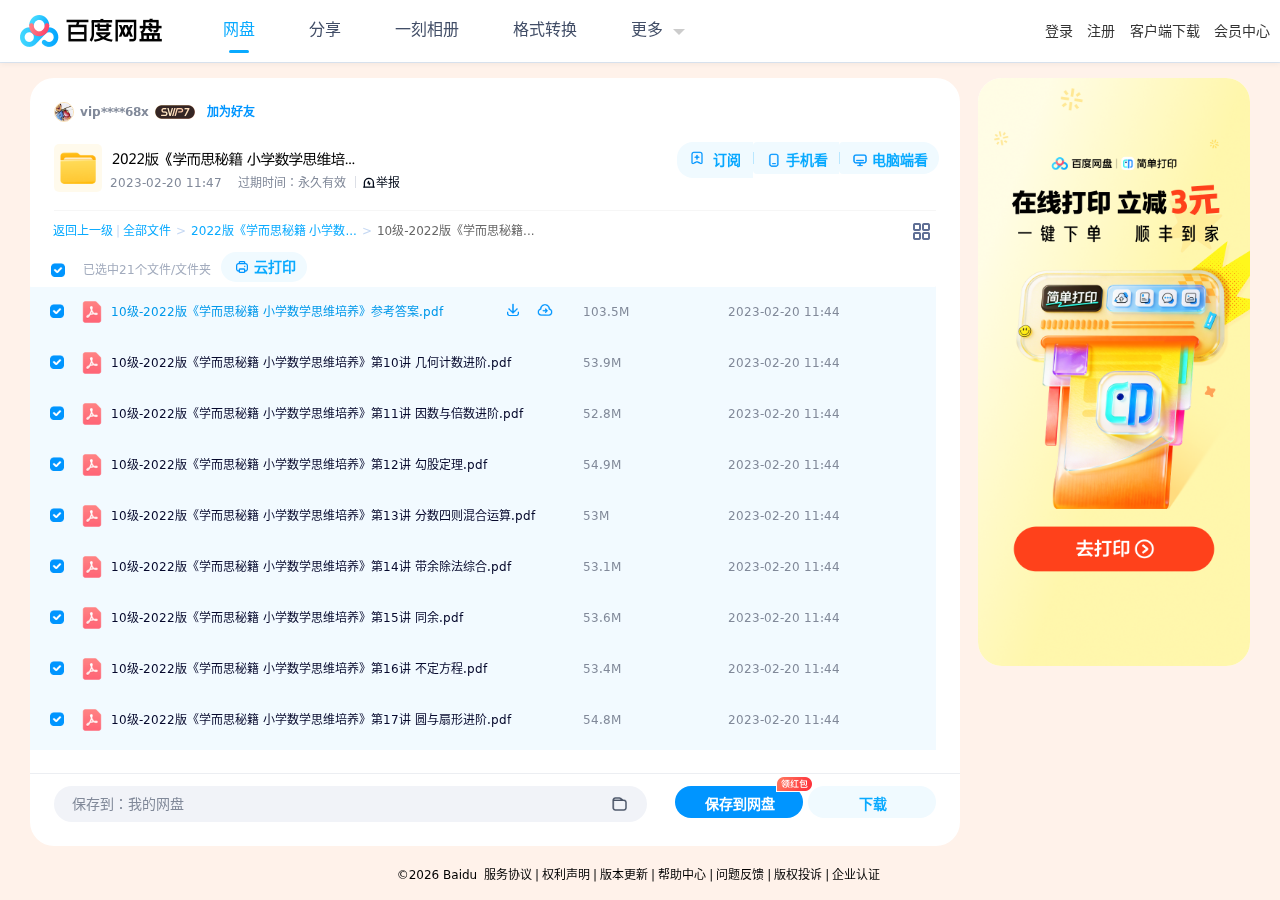Click 版本更新 footer link
Image resolution: width=1280 pixels, height=900 pixels.
click(624, 875)
